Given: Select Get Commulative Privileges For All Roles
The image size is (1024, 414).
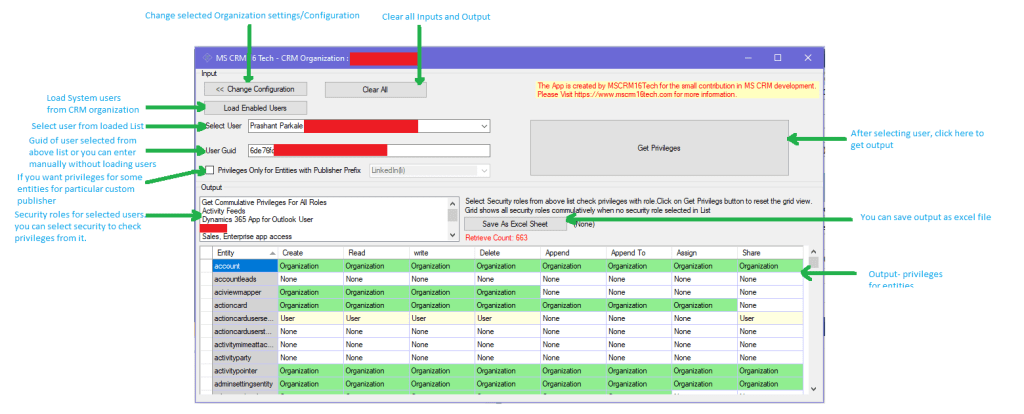Looking at the screenshot, I should pos(264,202).
